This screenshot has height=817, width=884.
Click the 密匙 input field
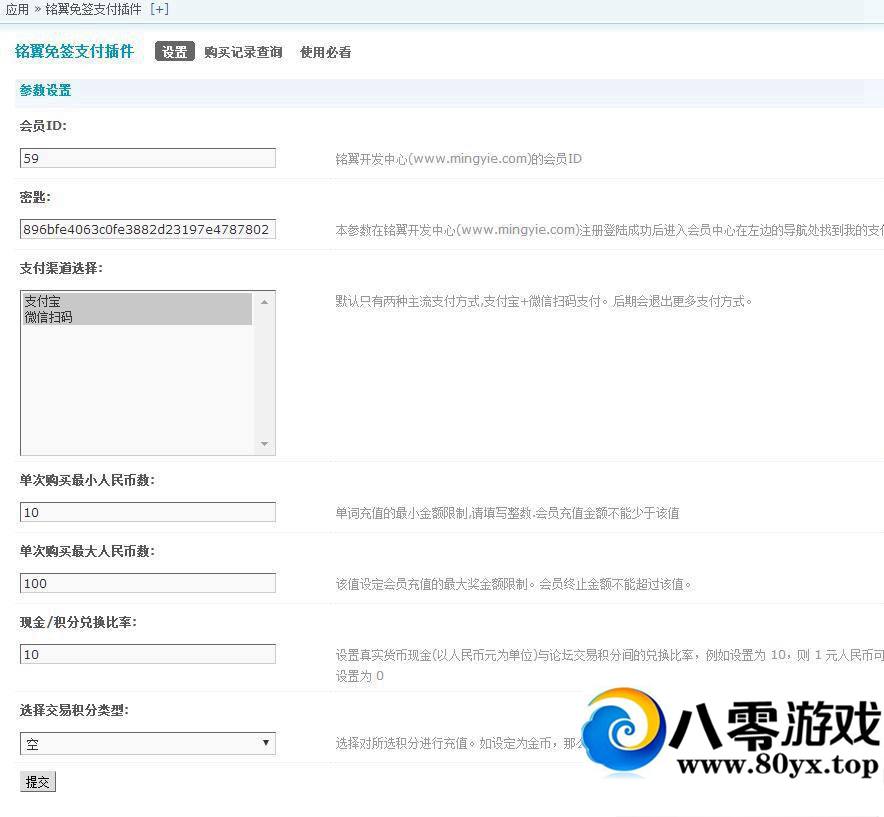[148, 228]
